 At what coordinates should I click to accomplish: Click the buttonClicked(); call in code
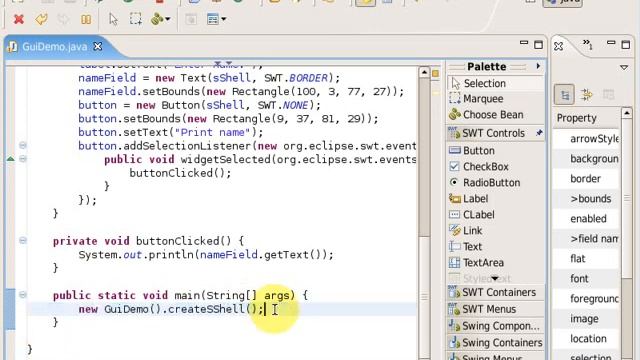tap(180, 173)
